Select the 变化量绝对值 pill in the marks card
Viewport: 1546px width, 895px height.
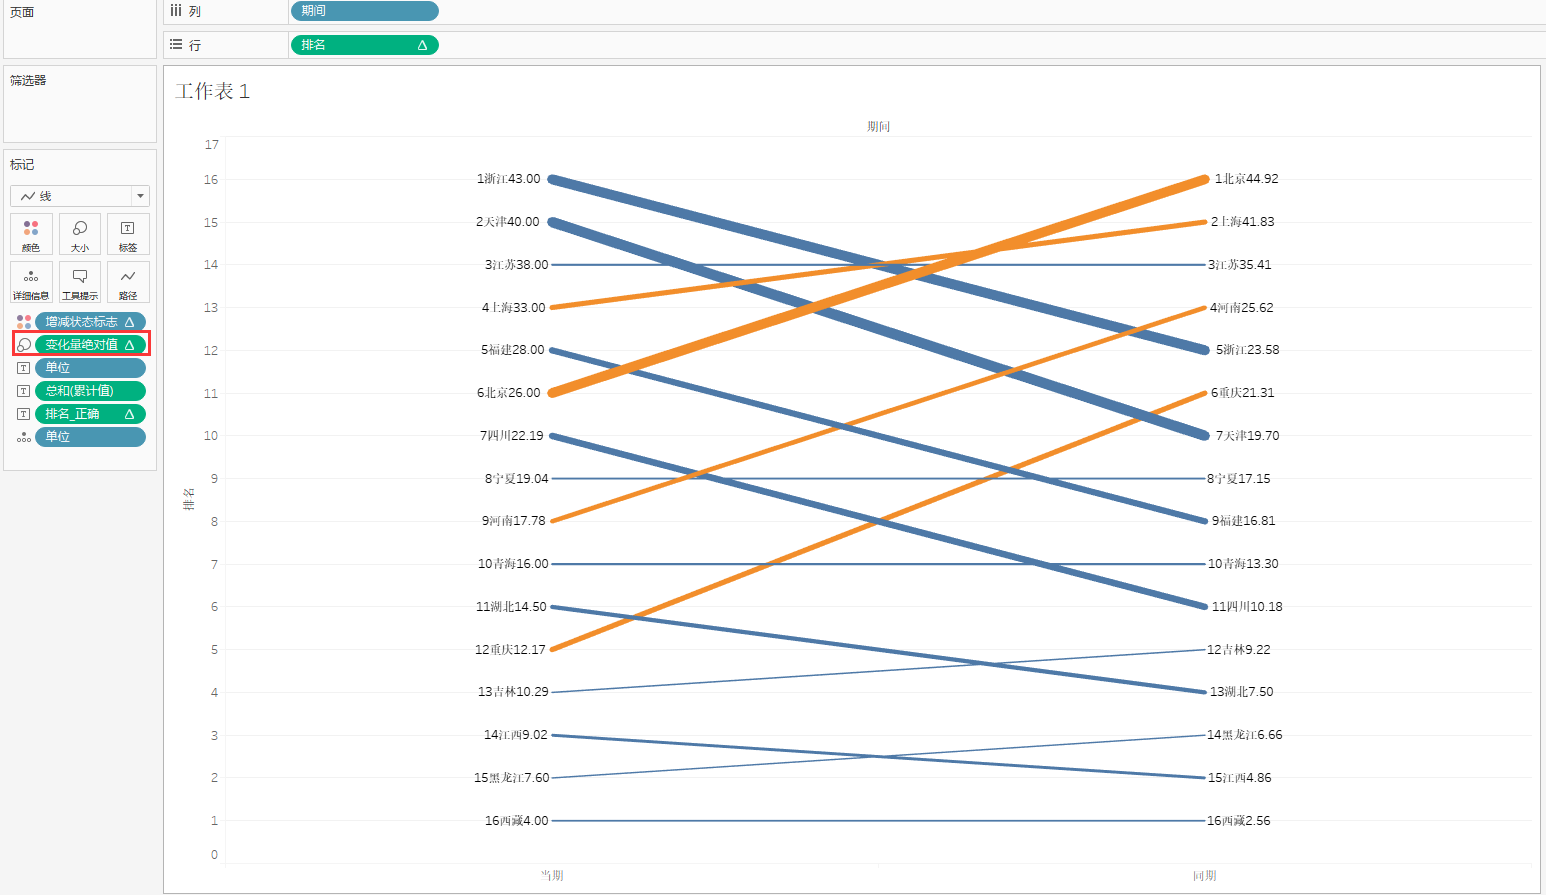pos(90,345)
